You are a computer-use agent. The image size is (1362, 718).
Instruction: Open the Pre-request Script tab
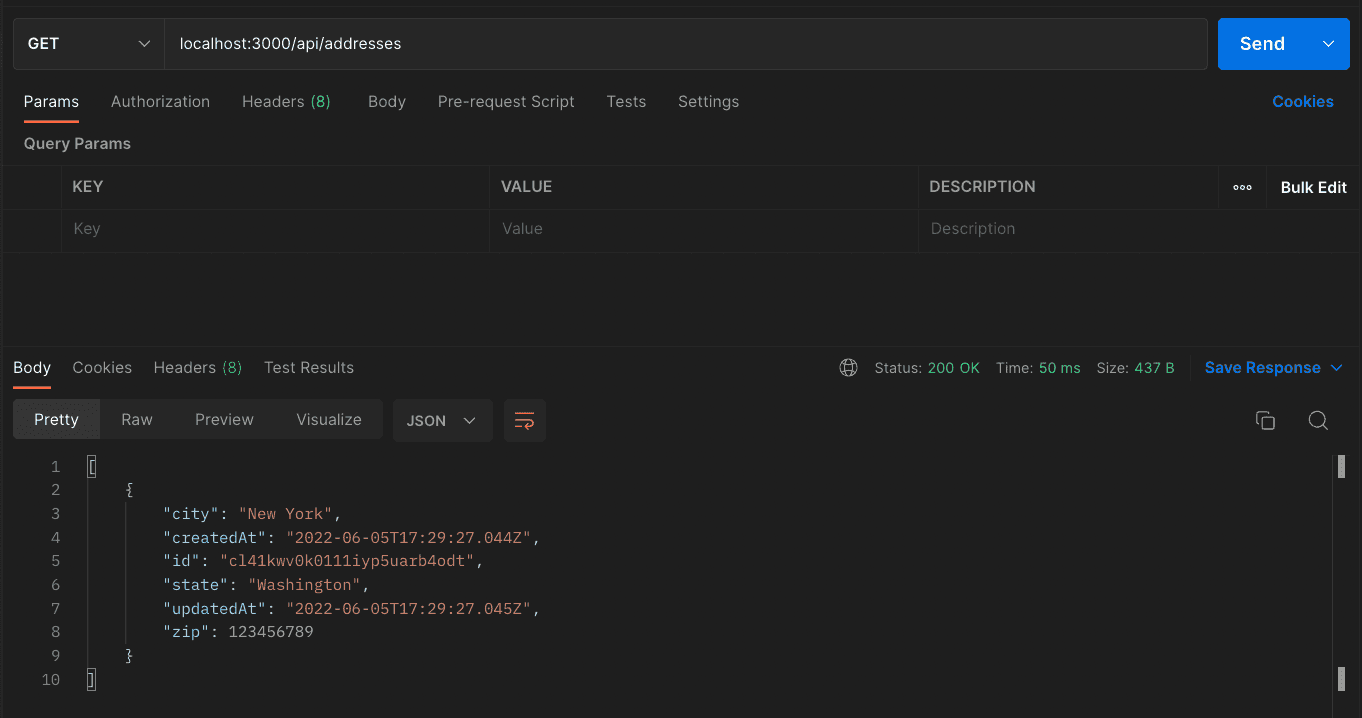click(506, 101)
